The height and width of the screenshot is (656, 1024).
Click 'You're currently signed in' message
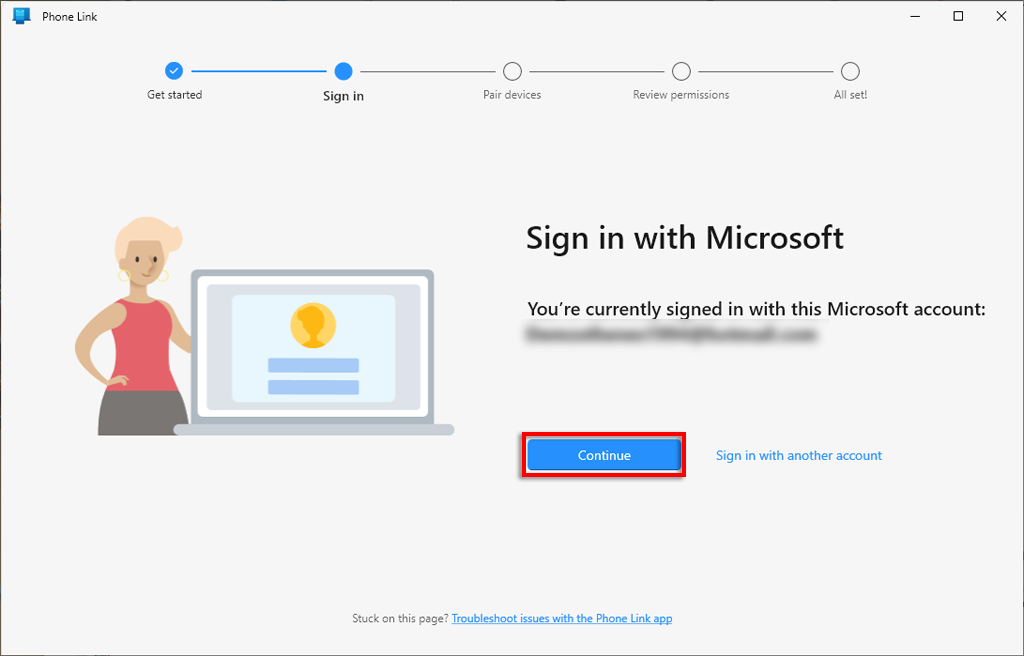click(x=756, y=309)
